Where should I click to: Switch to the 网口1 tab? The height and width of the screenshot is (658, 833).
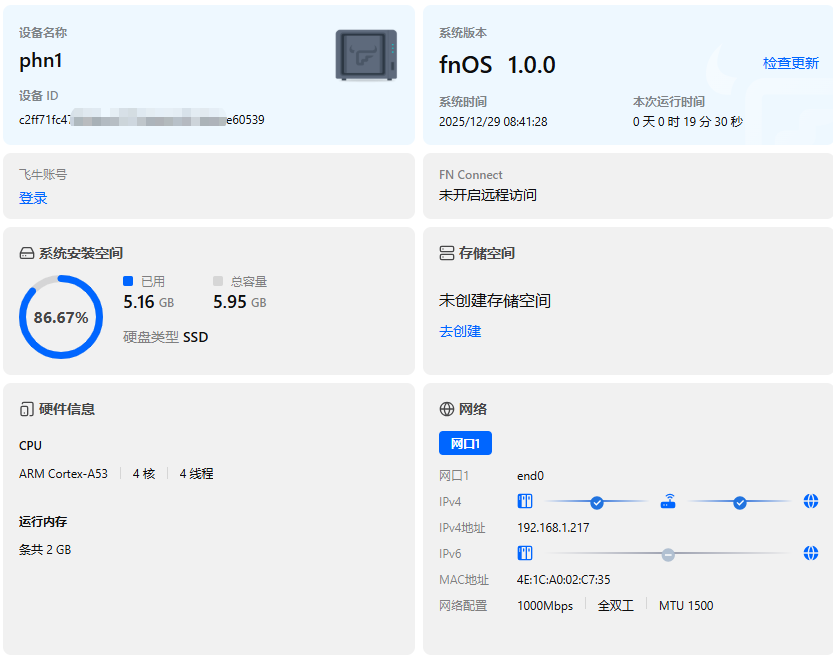[465, 441]
